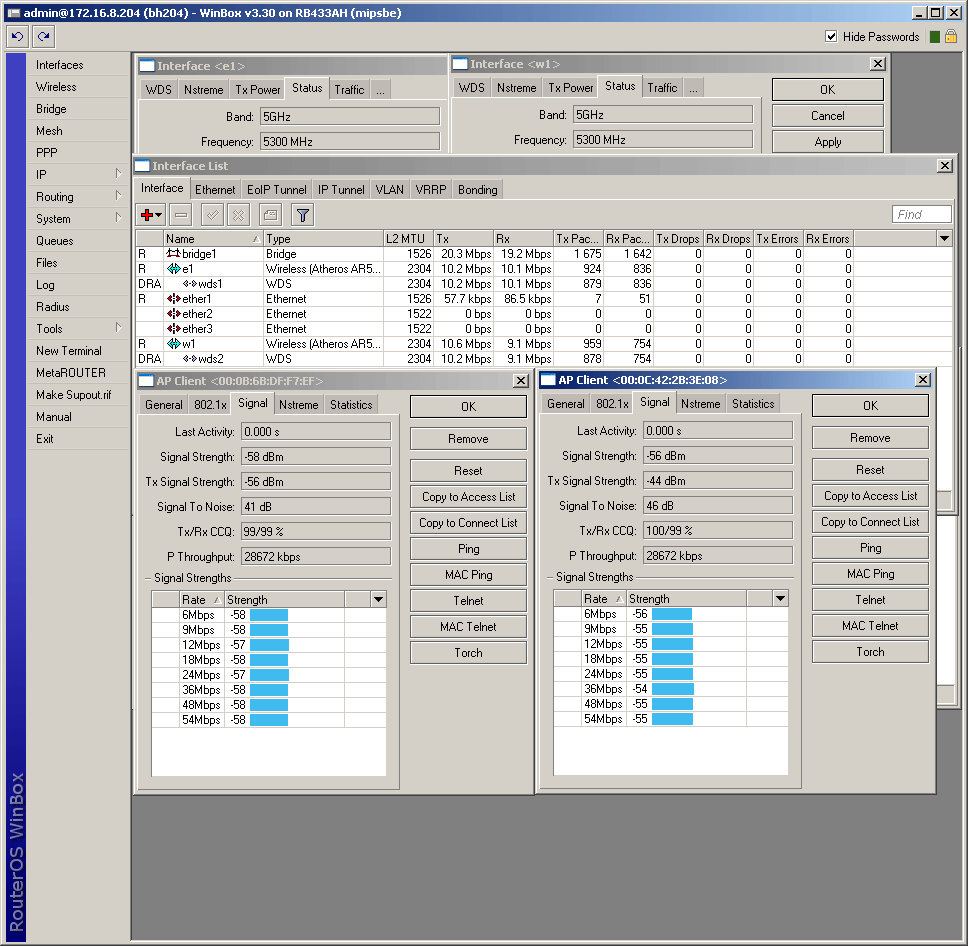Screen dimensions: 968x946
Task: Click Copy to Access List in the left AP Client
Action: (468, 497)
